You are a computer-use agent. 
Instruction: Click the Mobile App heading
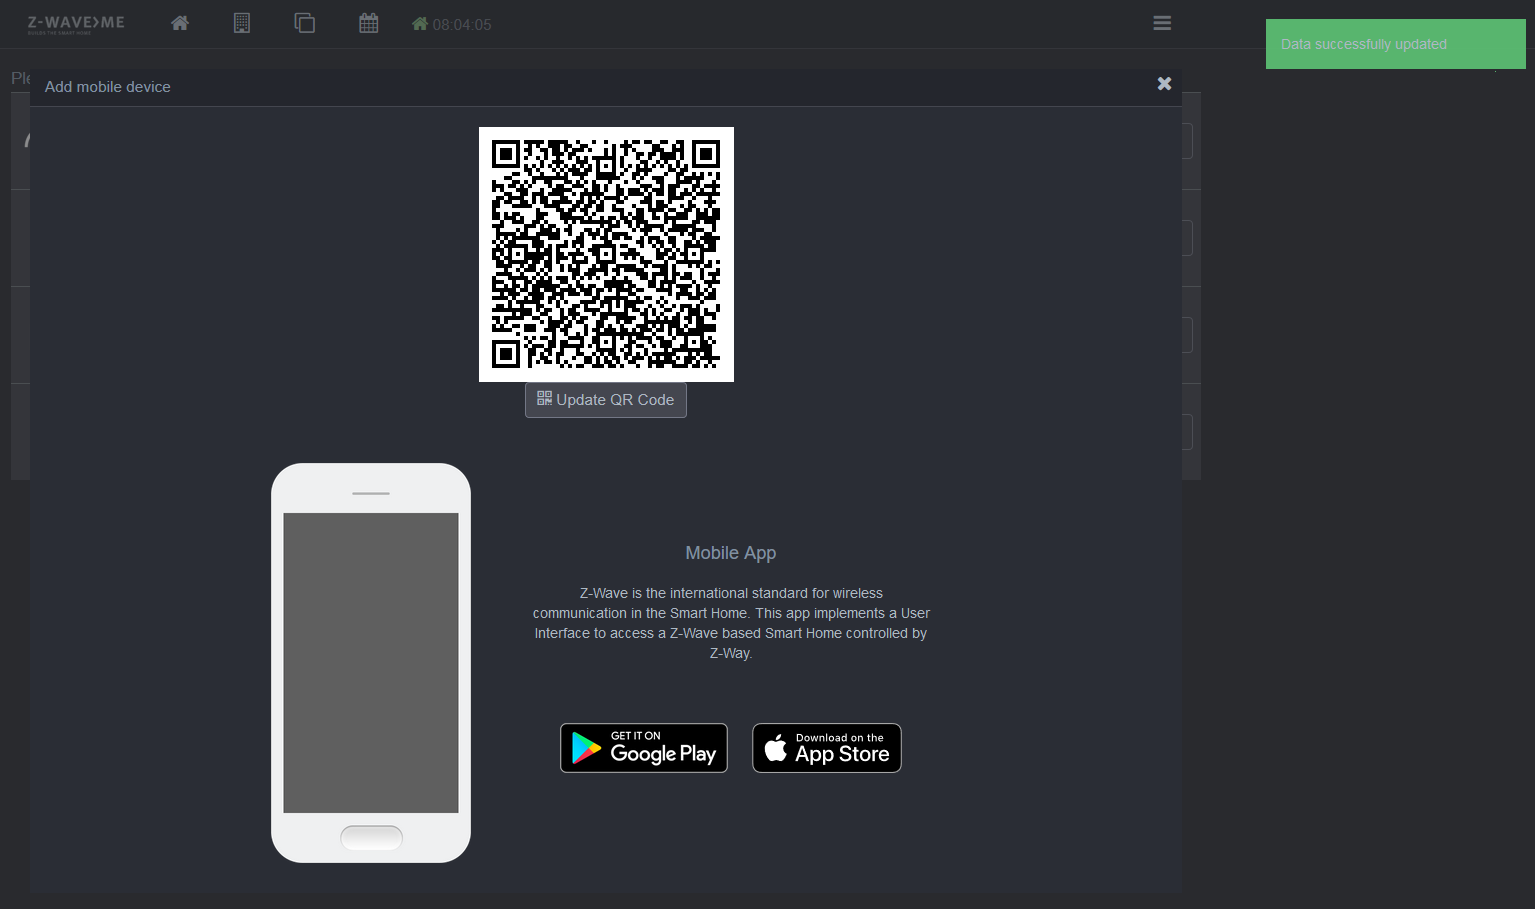731,553
